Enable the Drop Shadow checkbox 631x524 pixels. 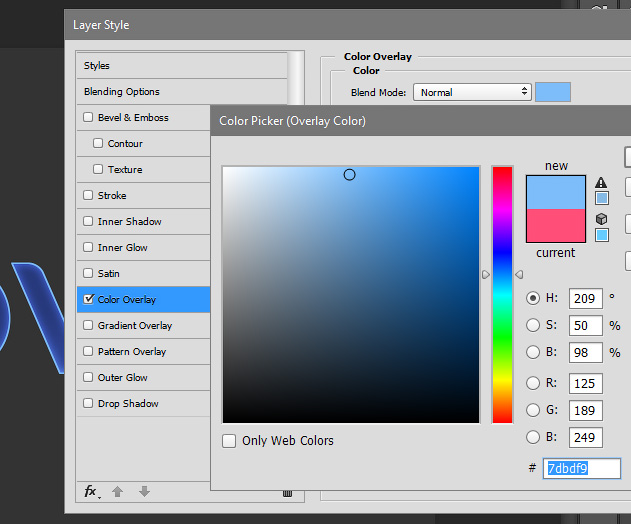(x=88, y=403)
